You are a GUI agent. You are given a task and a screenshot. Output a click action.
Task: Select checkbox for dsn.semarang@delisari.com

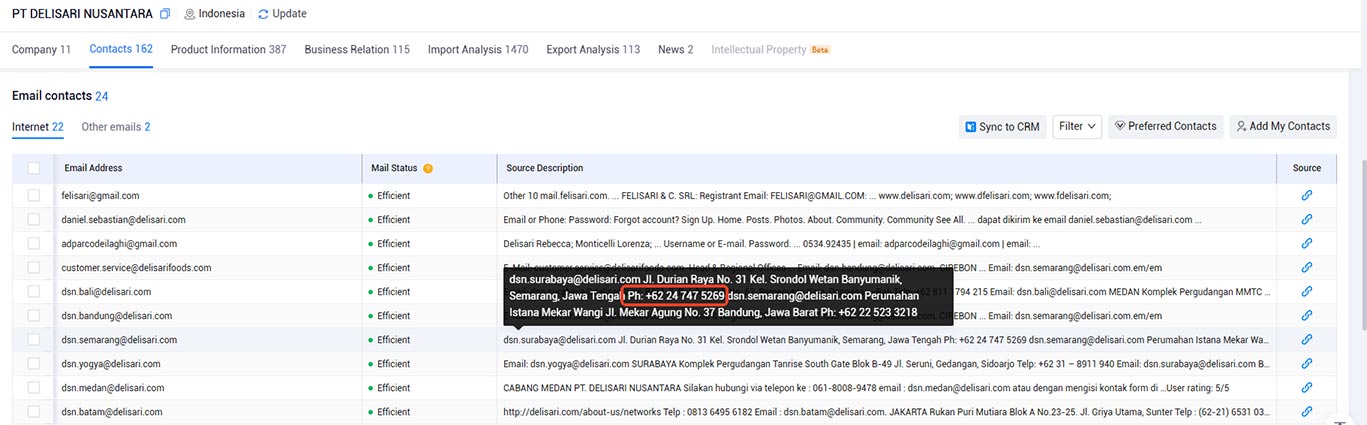coord(34,340)
